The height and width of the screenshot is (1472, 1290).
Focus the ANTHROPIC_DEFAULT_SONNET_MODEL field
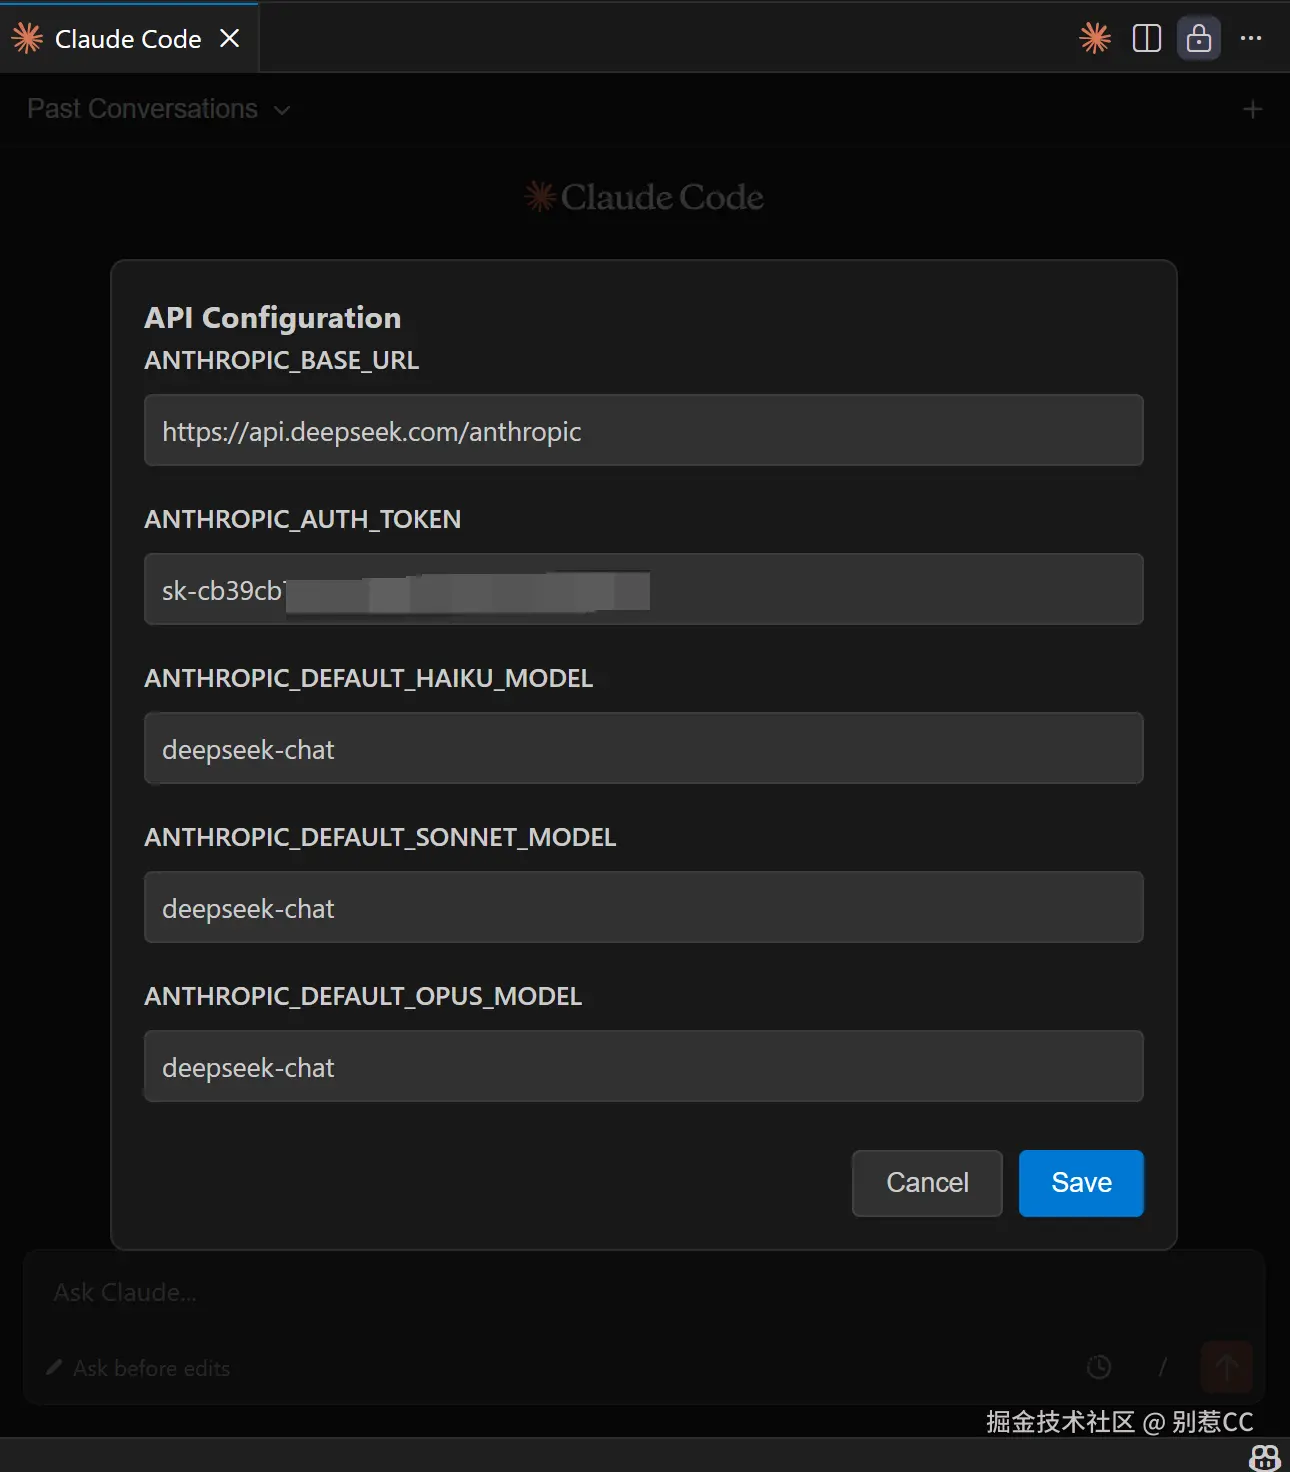tap(643, 908)
